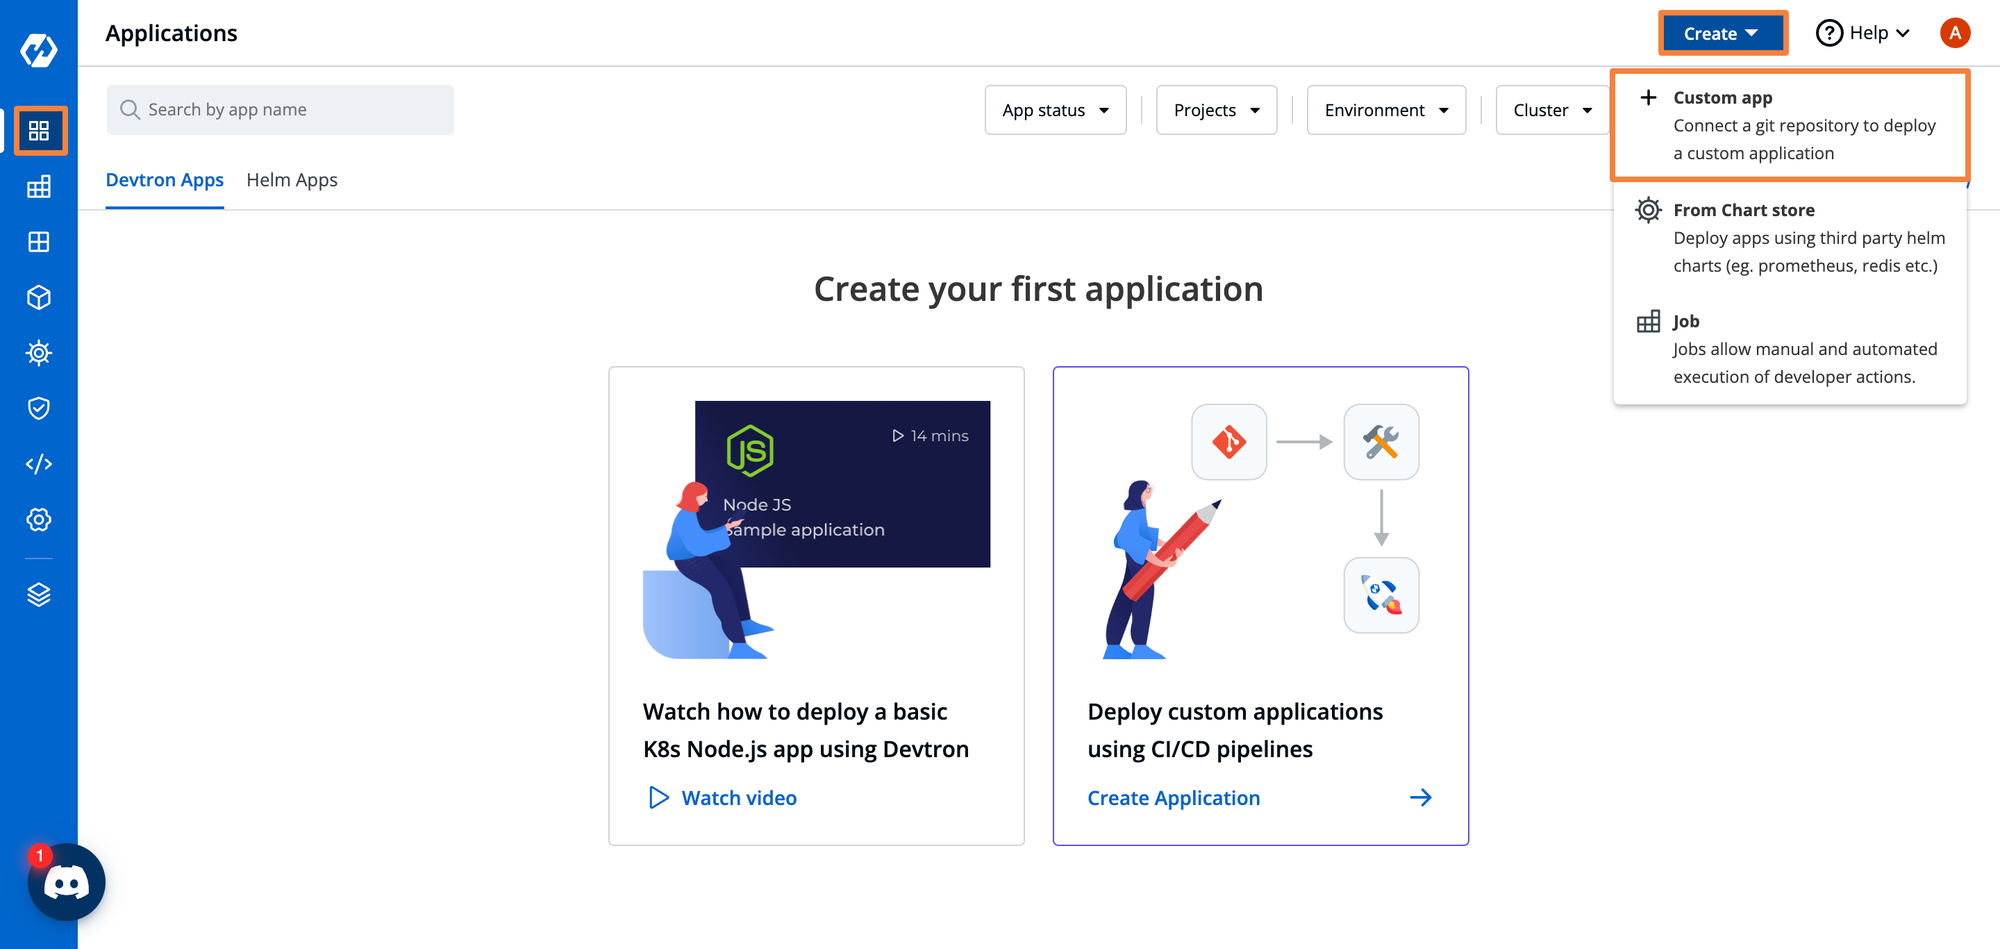The image size is (2000, 949).
Task: Switch to Devtron Apps tab
Action: [165, 180]
